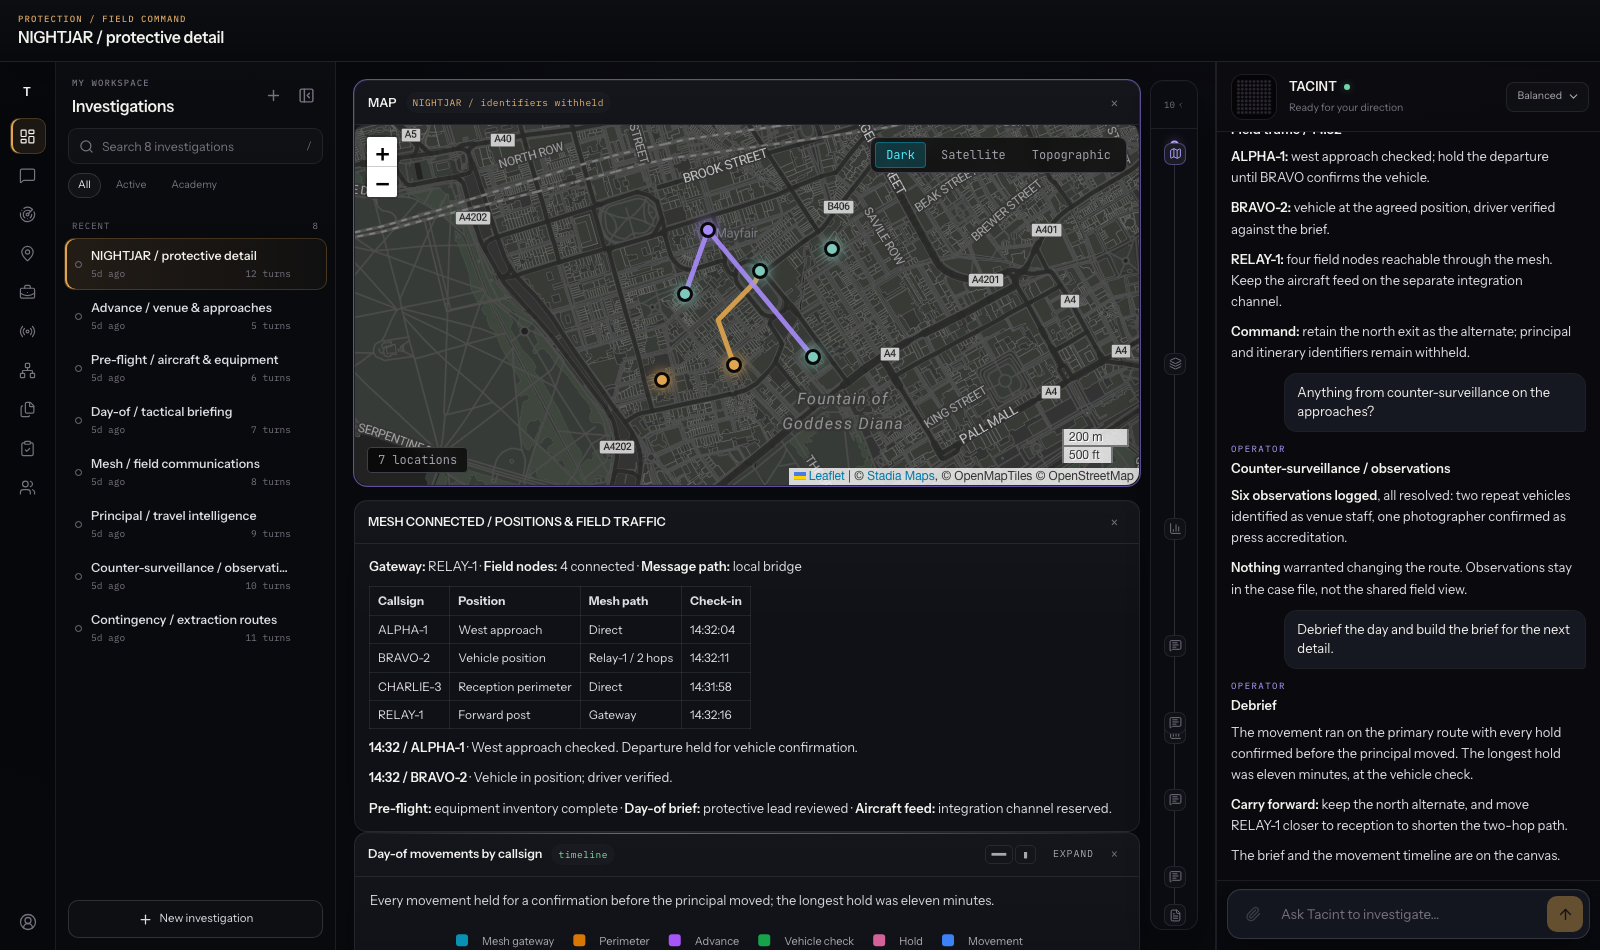Image resolution: width=1600 pixels, height=950 pixels.
Task: Click the Hold legend swatch
Action: pos(879,941)
